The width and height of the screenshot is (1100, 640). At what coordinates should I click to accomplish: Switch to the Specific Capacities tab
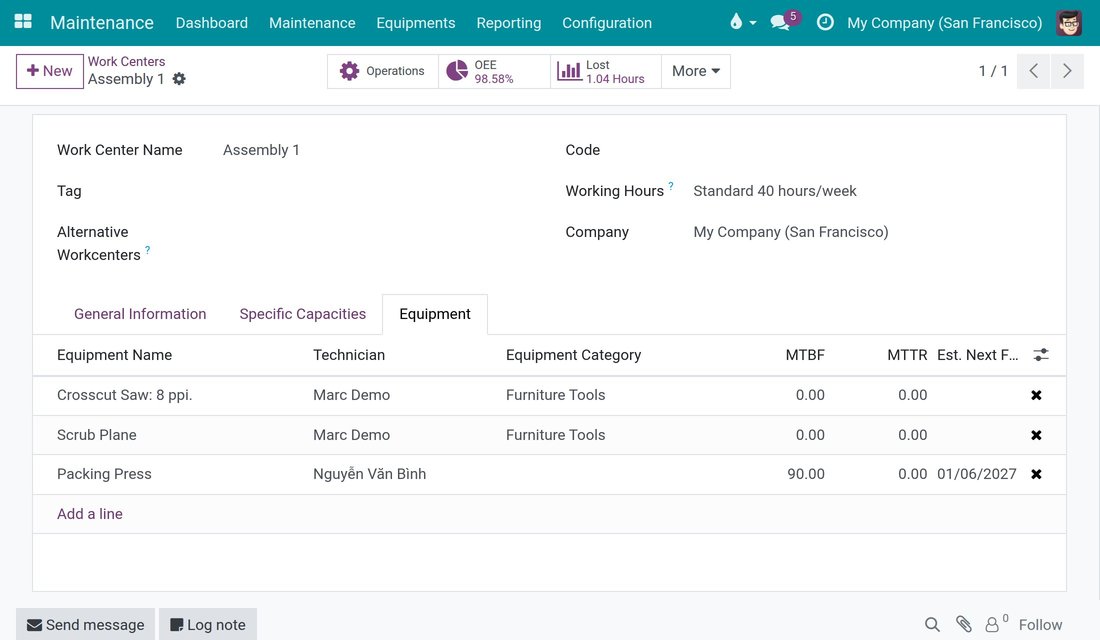302,314
